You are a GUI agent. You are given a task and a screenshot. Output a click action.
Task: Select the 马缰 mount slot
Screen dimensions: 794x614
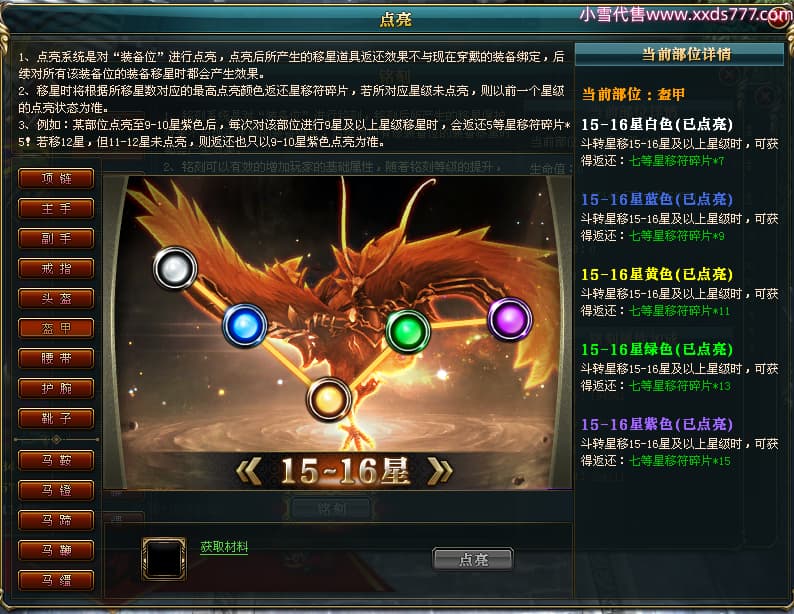56,580
